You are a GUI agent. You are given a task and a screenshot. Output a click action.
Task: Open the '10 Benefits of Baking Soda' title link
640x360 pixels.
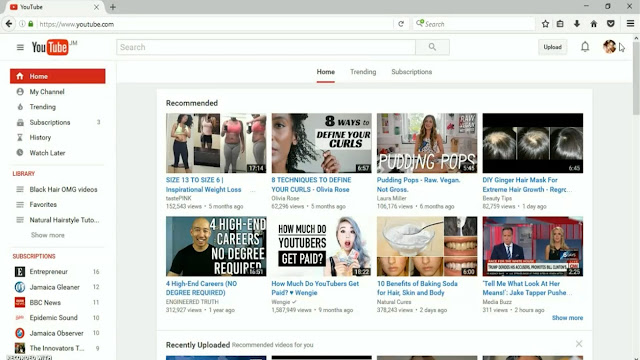tap(417, 288)
